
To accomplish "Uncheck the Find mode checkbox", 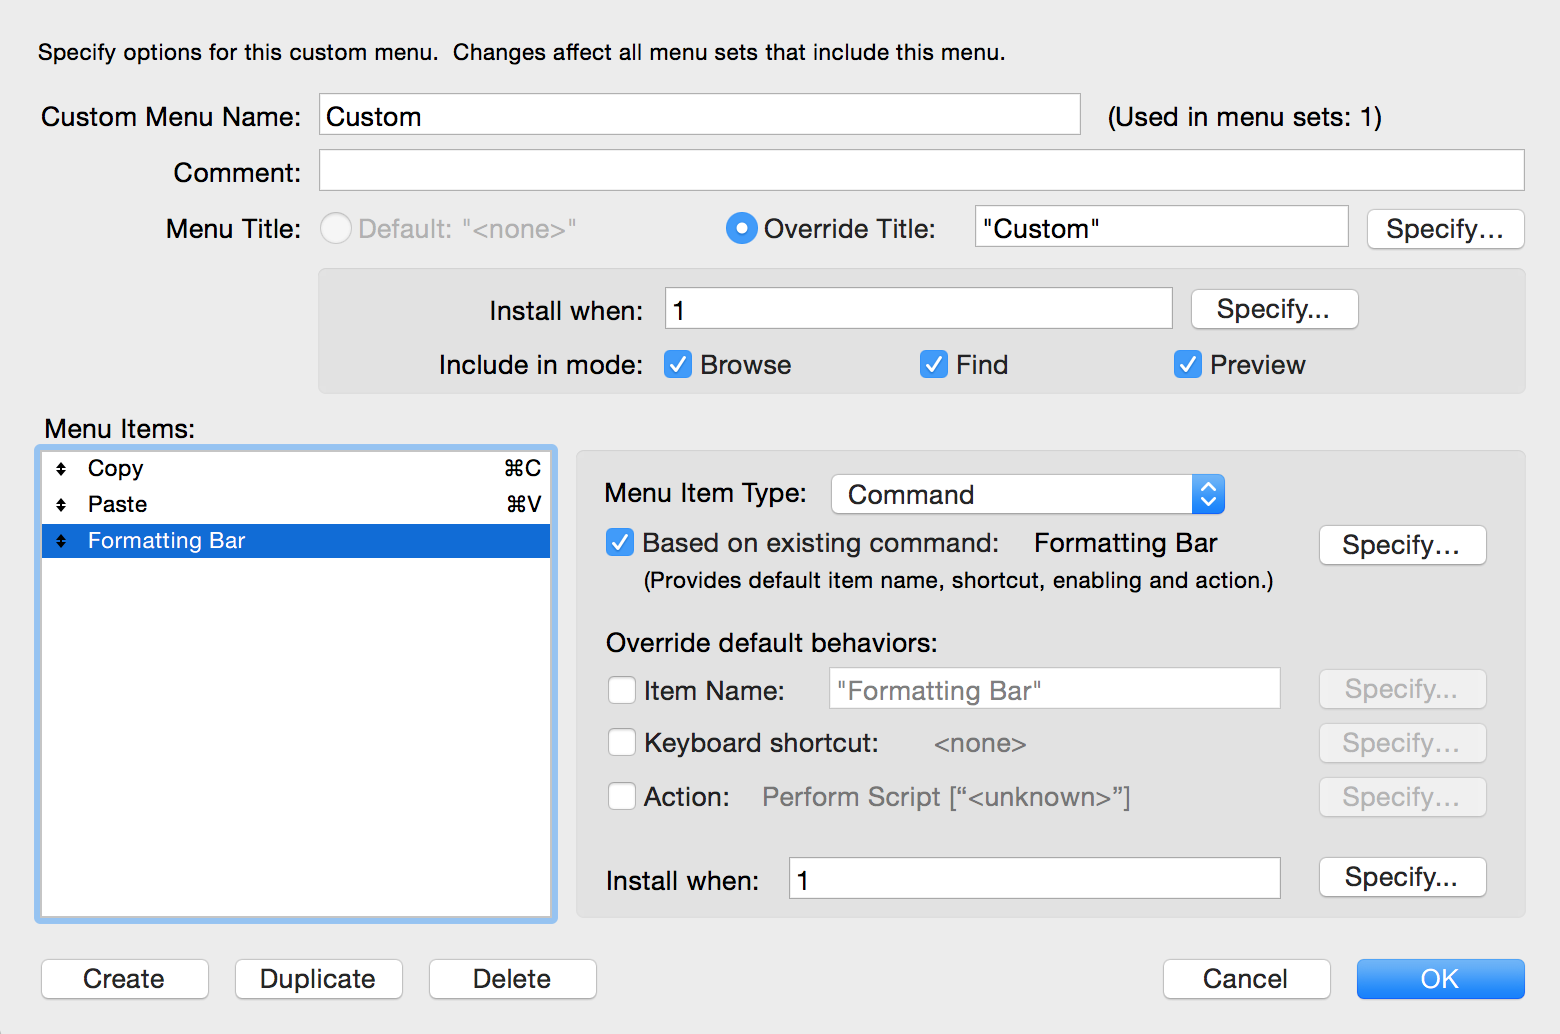I will [x=934, y=365].
